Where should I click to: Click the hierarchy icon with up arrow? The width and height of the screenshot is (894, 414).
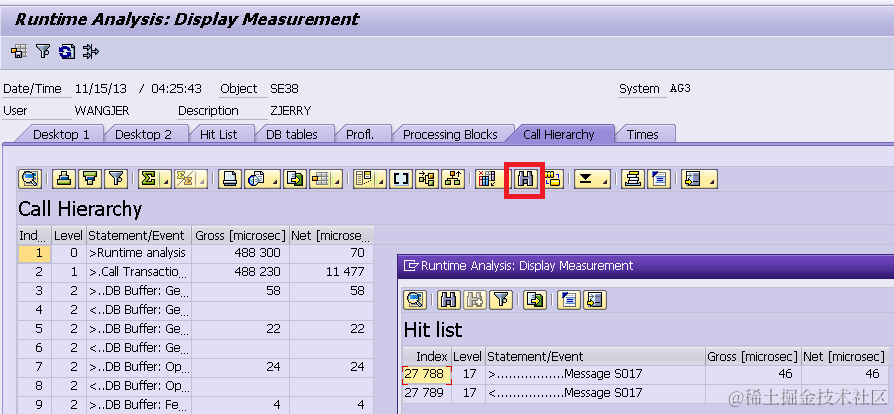[x=454, y=179]
